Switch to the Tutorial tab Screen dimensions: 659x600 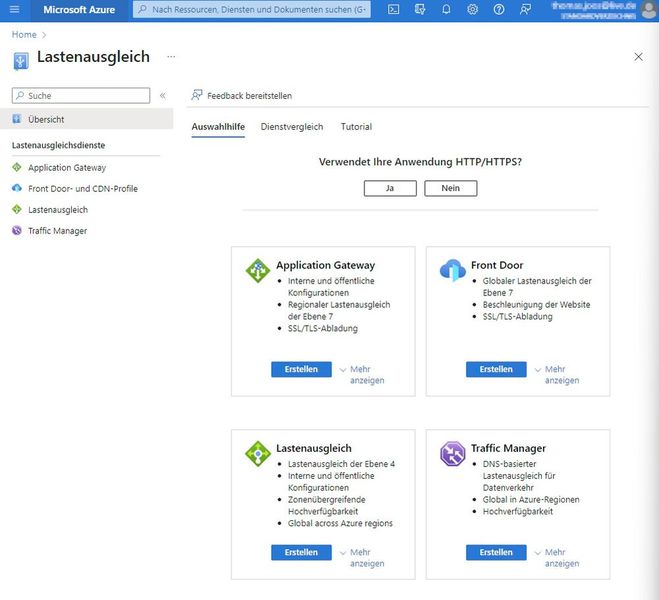coord(356,126)
